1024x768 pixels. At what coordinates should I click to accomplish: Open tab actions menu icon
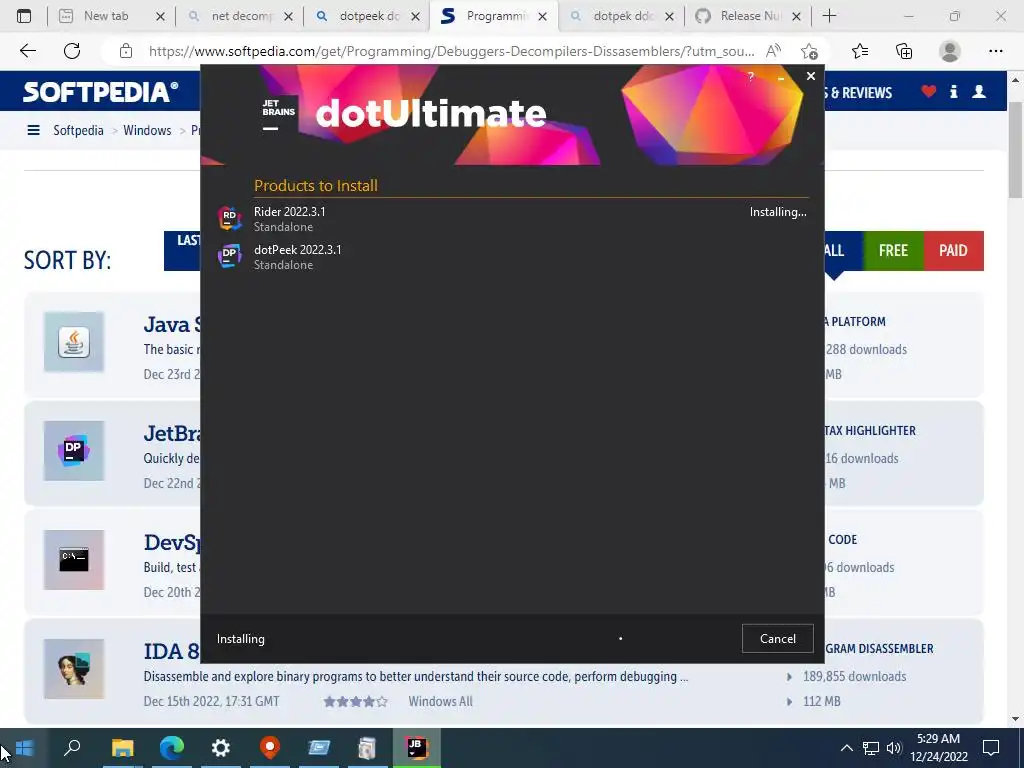tap(24, 16)
